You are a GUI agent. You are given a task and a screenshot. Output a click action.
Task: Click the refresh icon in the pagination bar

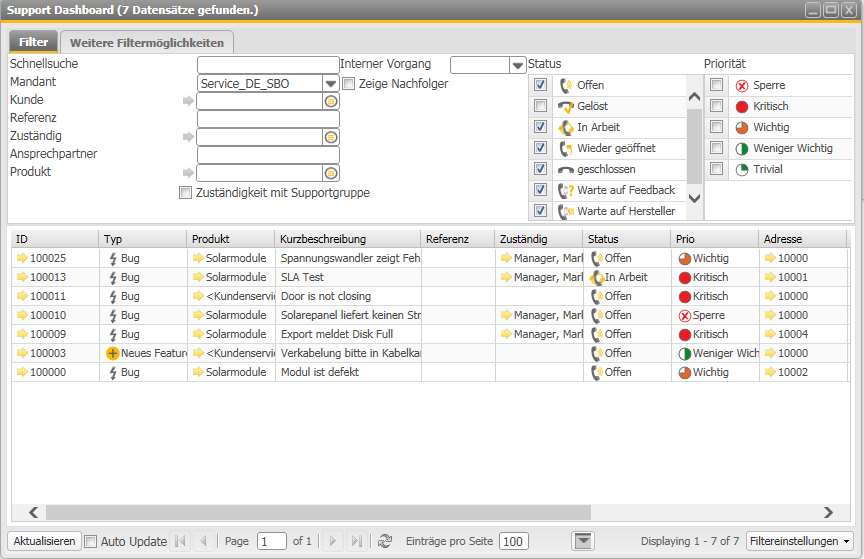[385, 541]
